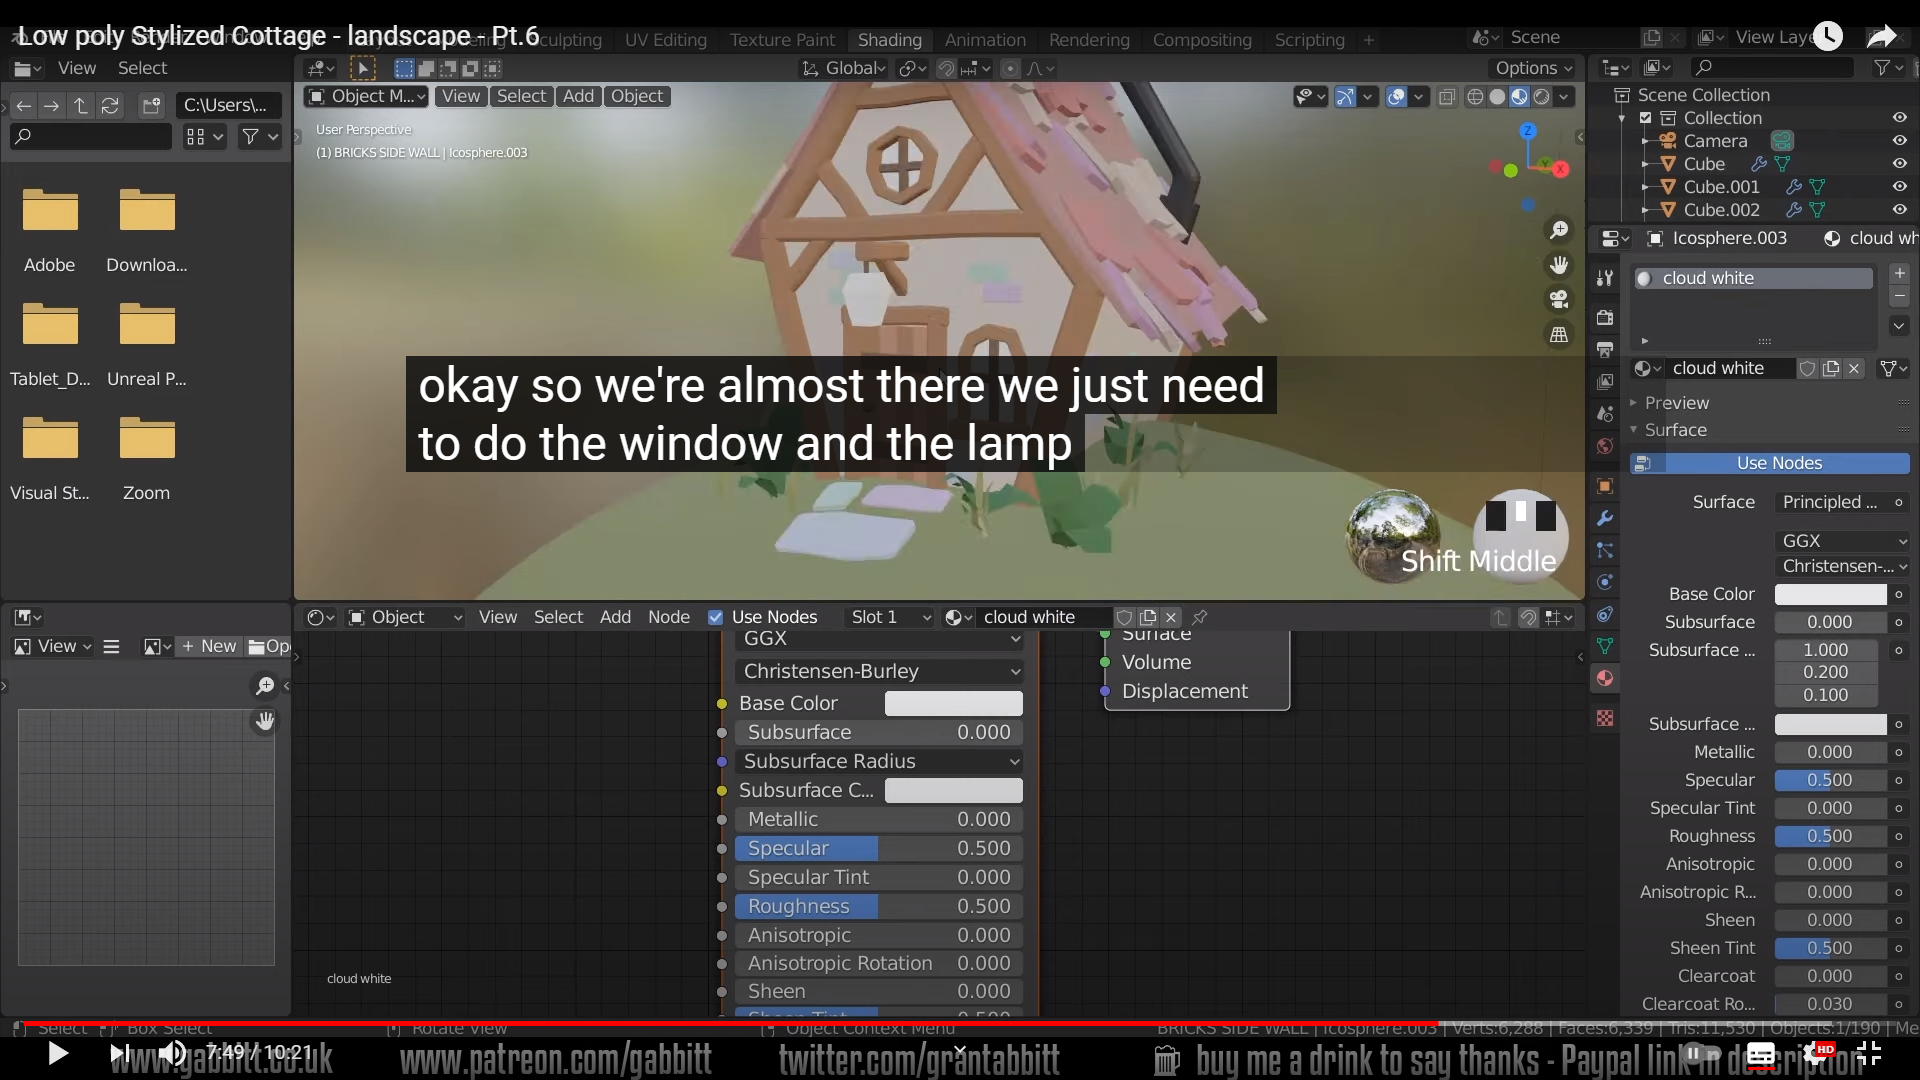Click the refresh icon in file browser
Screen dimensions: 1920x1080
[111, 106]
